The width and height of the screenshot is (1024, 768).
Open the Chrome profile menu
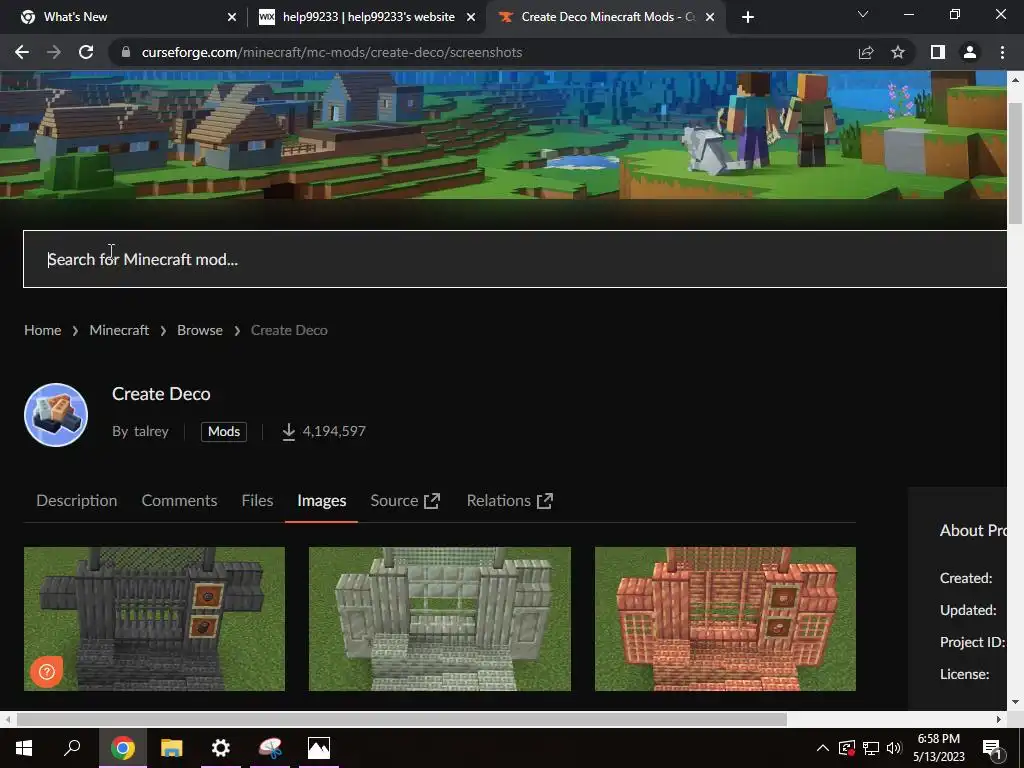click(970, 52)
